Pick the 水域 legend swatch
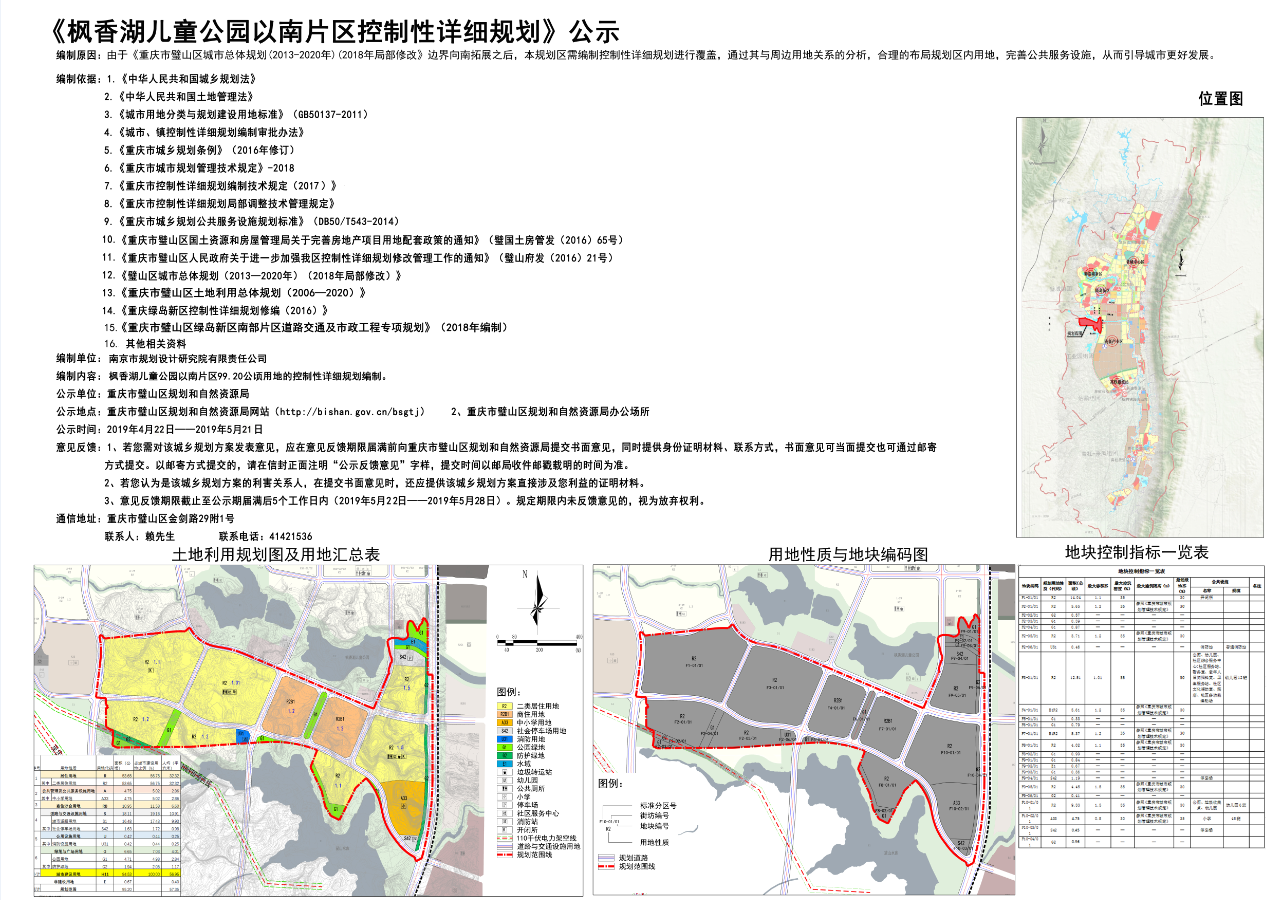The width and height of the screenshot is (1272, 900). (x=505, y=764)
